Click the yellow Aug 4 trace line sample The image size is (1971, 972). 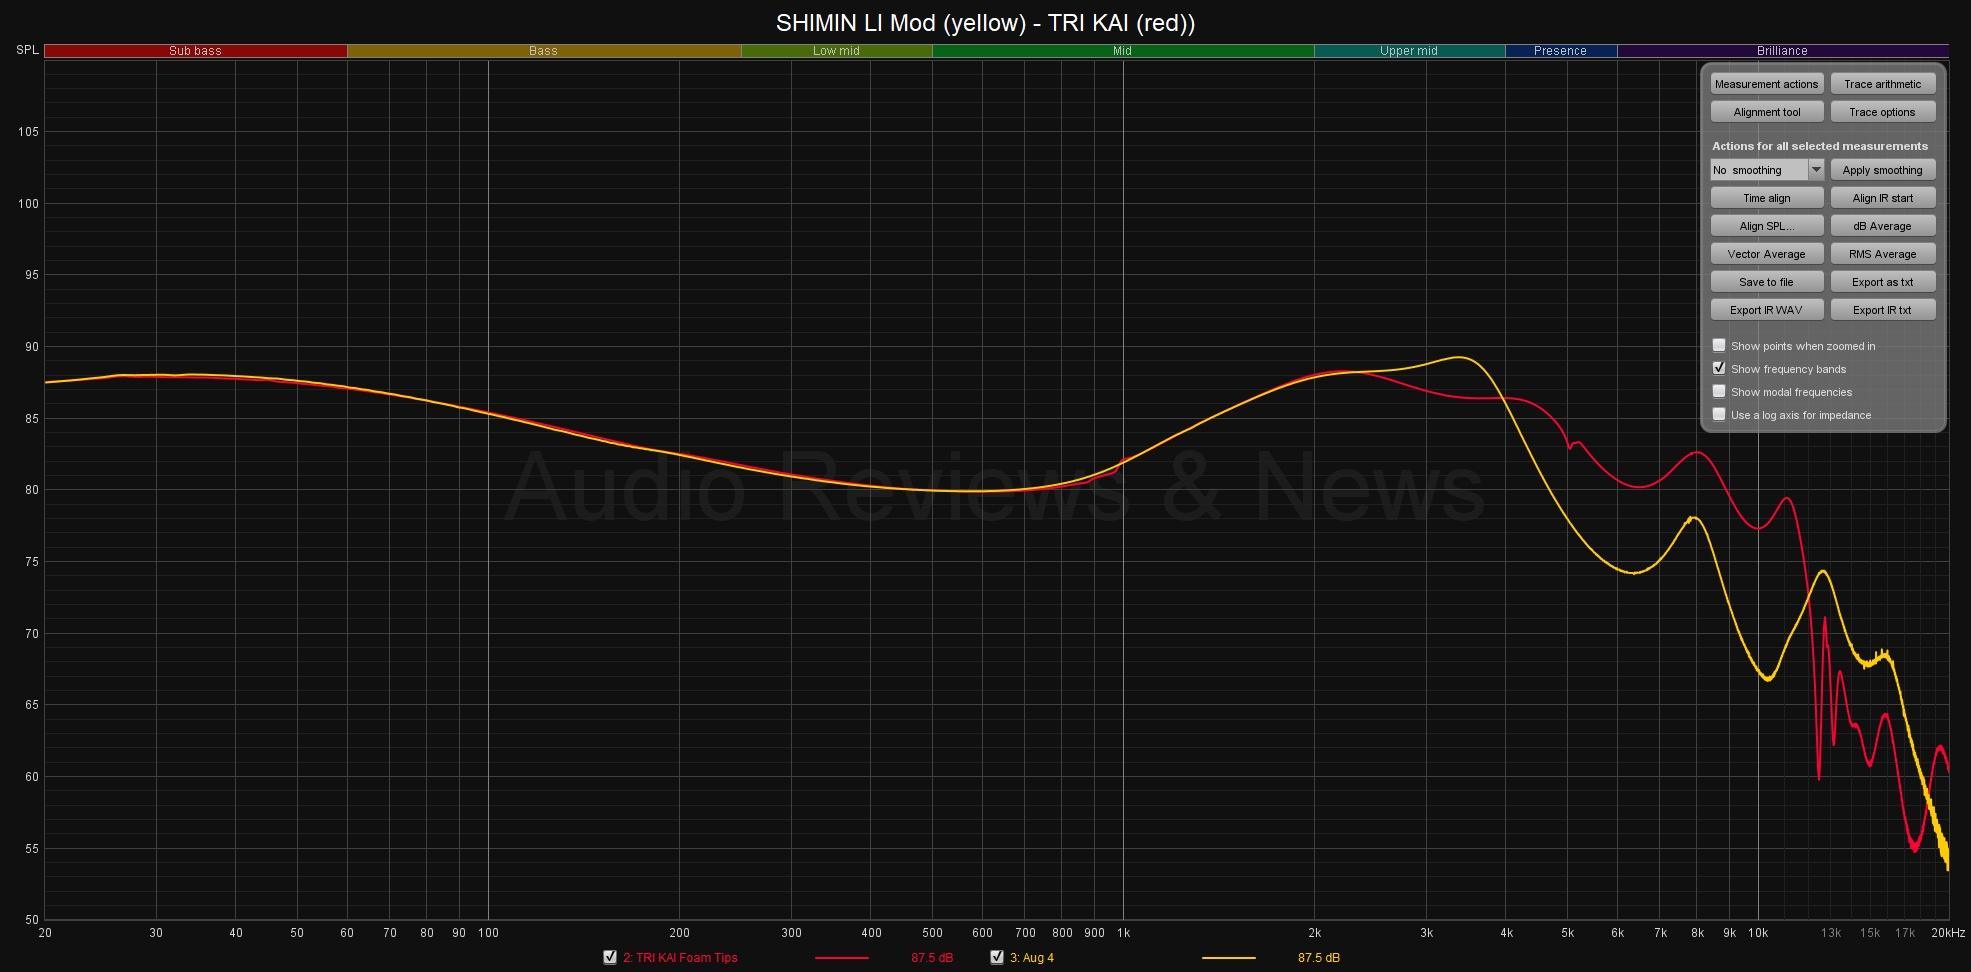pyautogui.click(x=1228, y=958)
